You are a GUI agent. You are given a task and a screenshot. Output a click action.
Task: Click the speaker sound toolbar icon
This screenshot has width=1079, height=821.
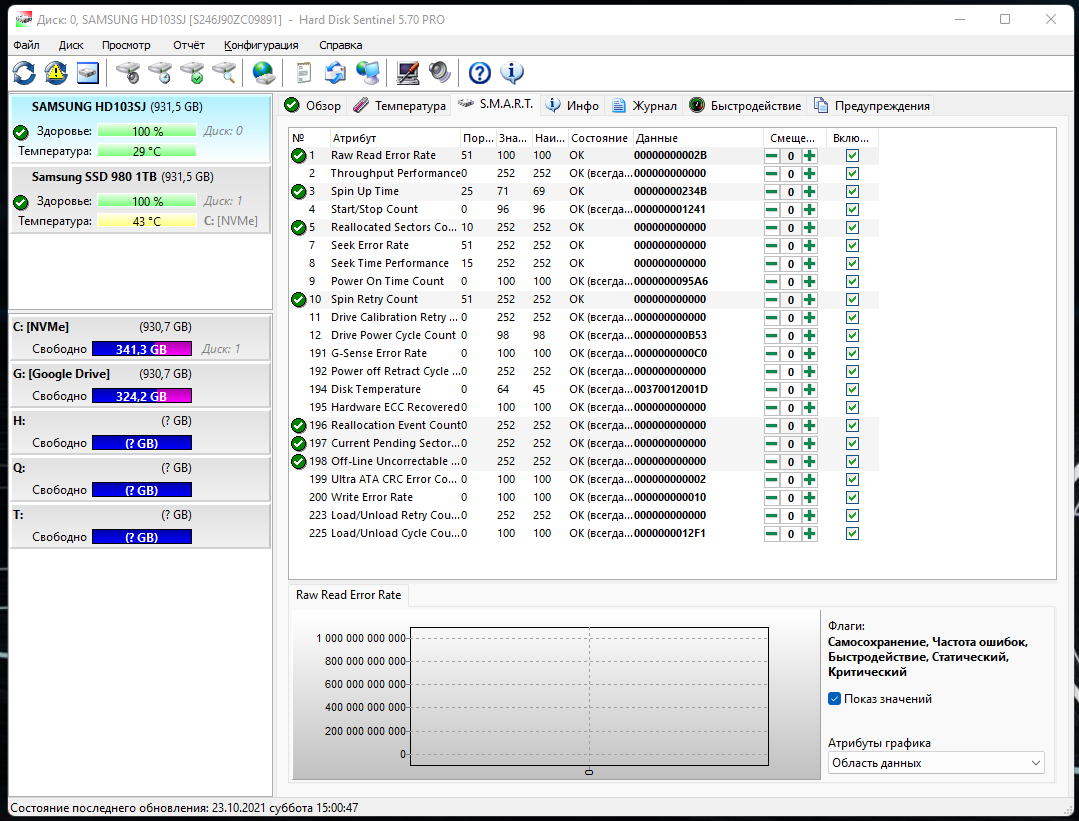(439, 73)
